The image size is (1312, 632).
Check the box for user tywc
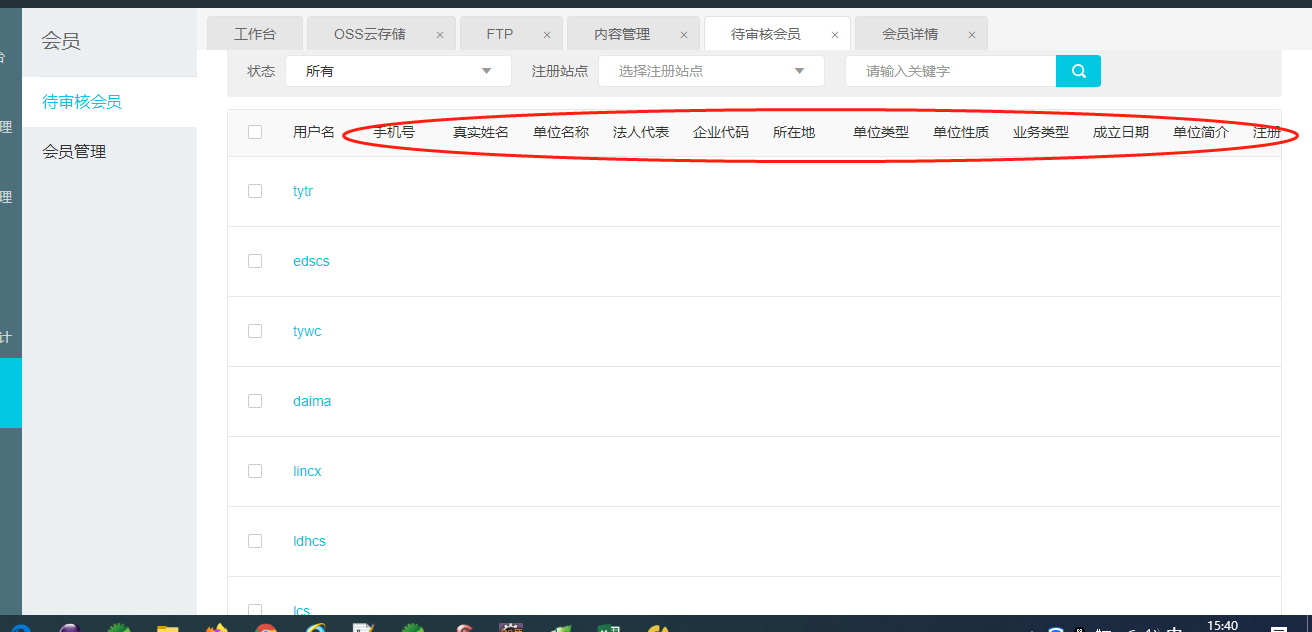point(255,331)
